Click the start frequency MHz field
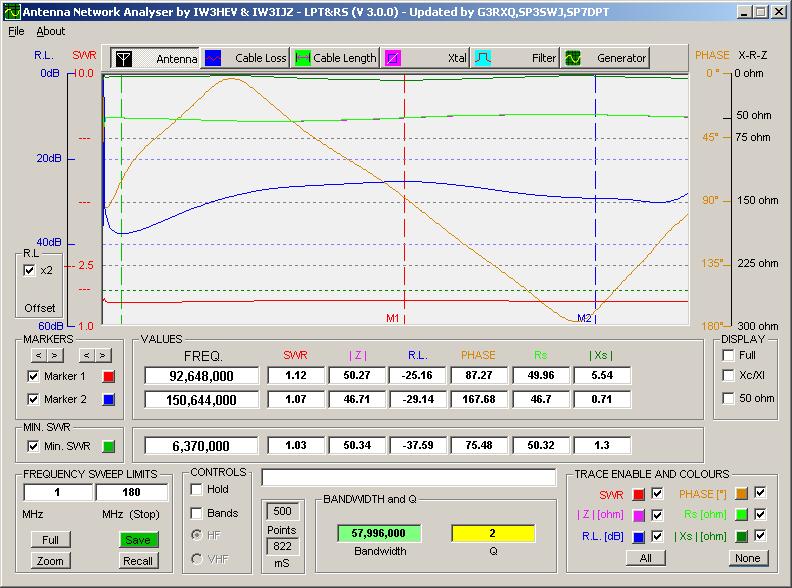This screenshot has width=792, height=588. pyautogui.click(x=57, y=492)
